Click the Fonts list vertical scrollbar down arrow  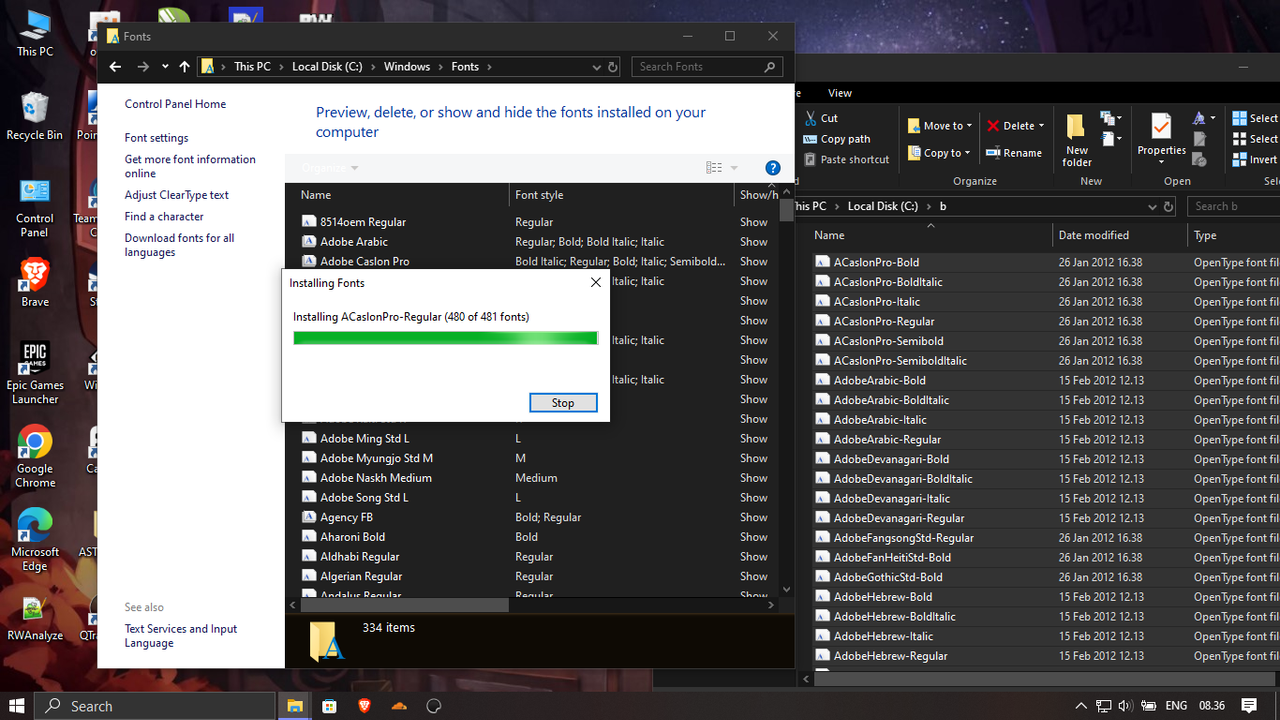[786, 590]
